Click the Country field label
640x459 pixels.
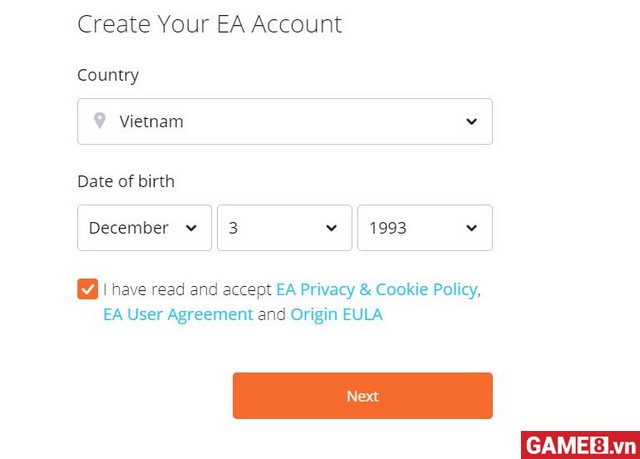click(x=108, y=75)
